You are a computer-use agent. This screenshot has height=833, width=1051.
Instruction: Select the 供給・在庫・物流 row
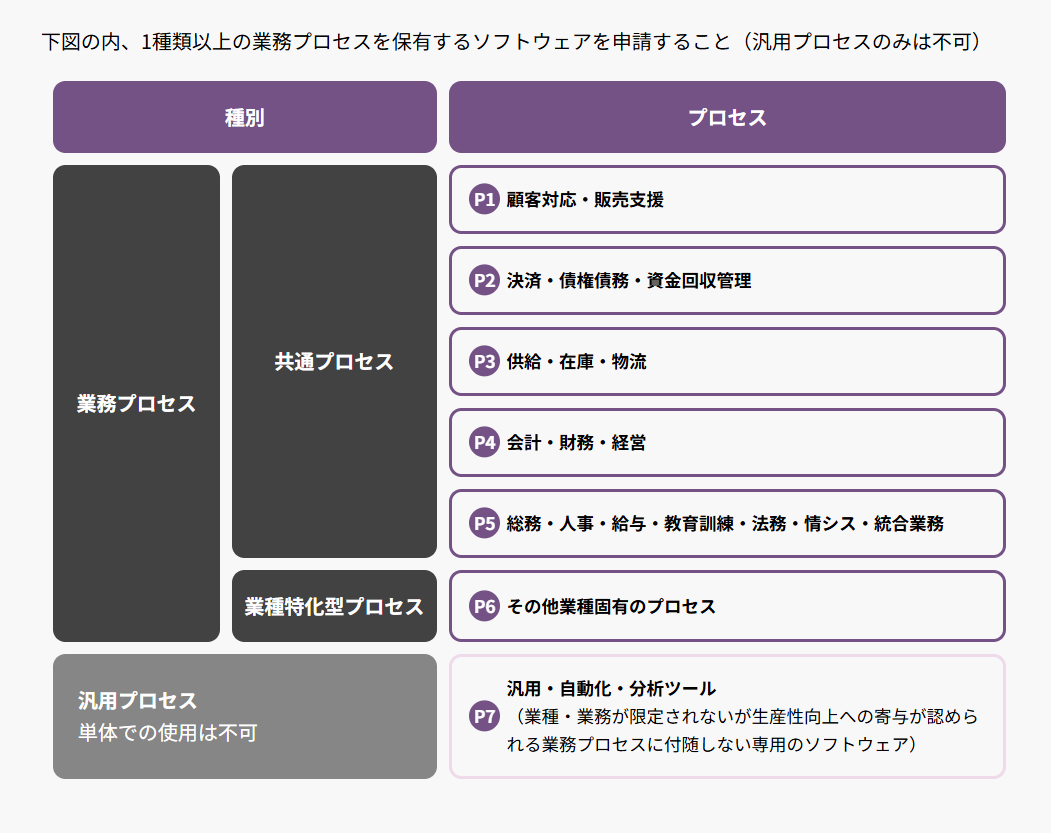pyautogui.click(x=727, y=361)
